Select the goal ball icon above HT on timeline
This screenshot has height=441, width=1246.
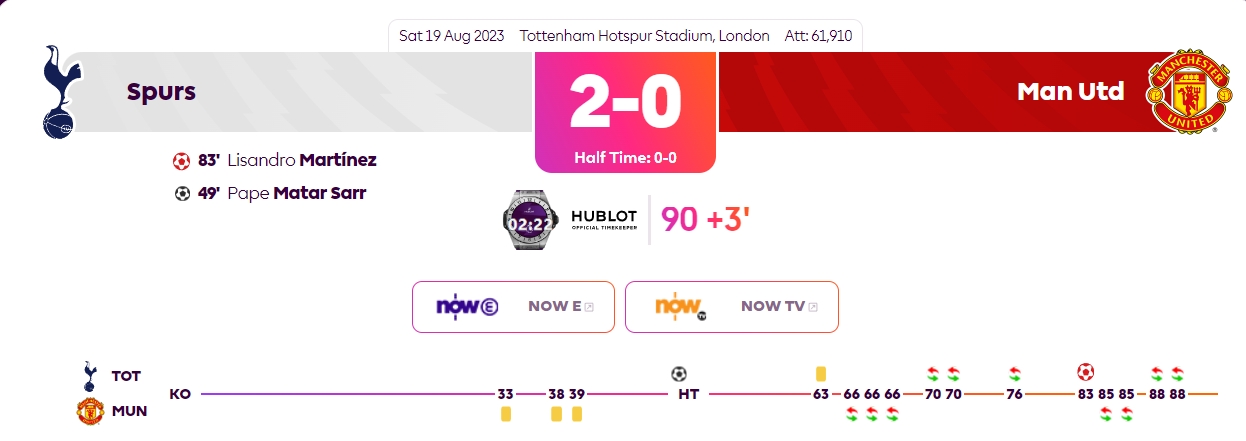[x=679, y=374]
